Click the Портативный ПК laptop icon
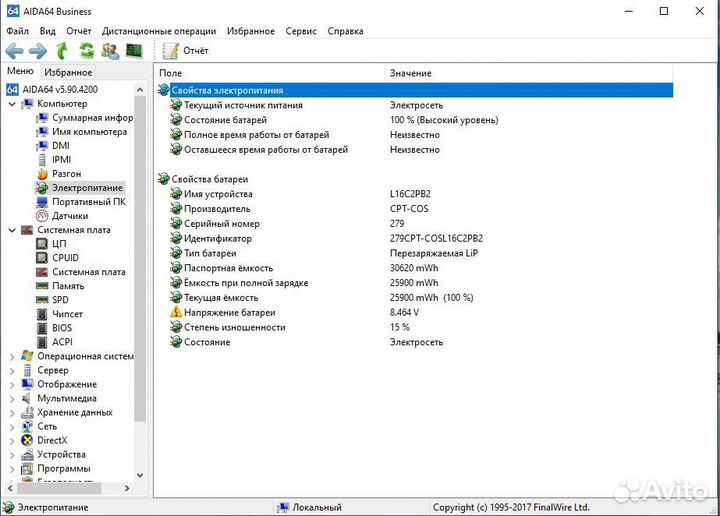The width and height of the screenshot is (720, 516). (42, 202)
